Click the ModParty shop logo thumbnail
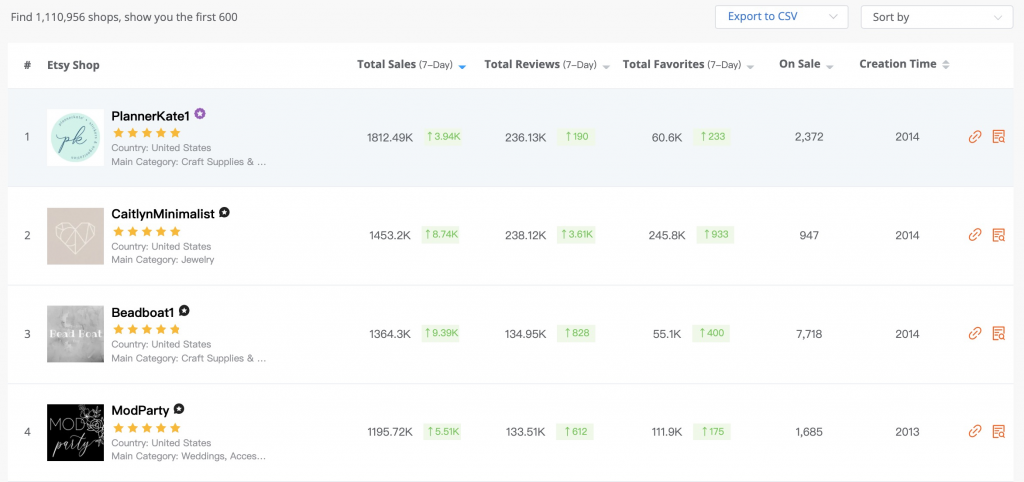The image size is (1024, 482). click(75, 432)
